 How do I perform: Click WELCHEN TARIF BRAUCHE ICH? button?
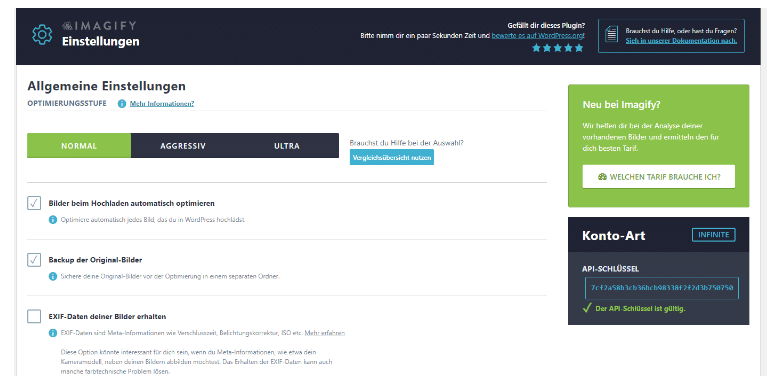click(658, 177)
